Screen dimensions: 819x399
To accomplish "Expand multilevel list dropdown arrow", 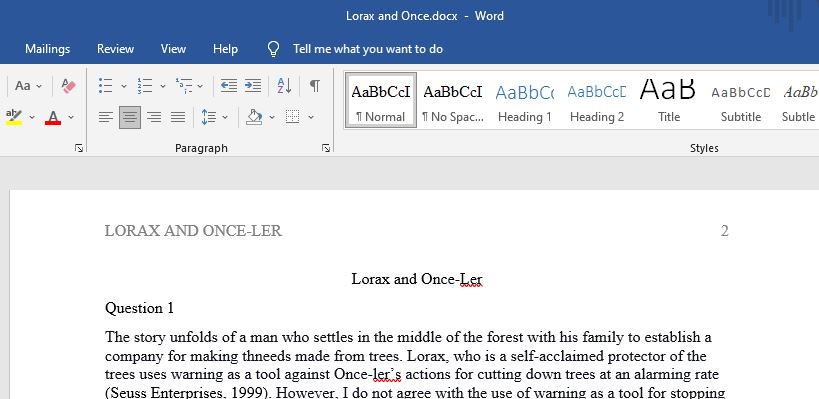I will [200, 86].
